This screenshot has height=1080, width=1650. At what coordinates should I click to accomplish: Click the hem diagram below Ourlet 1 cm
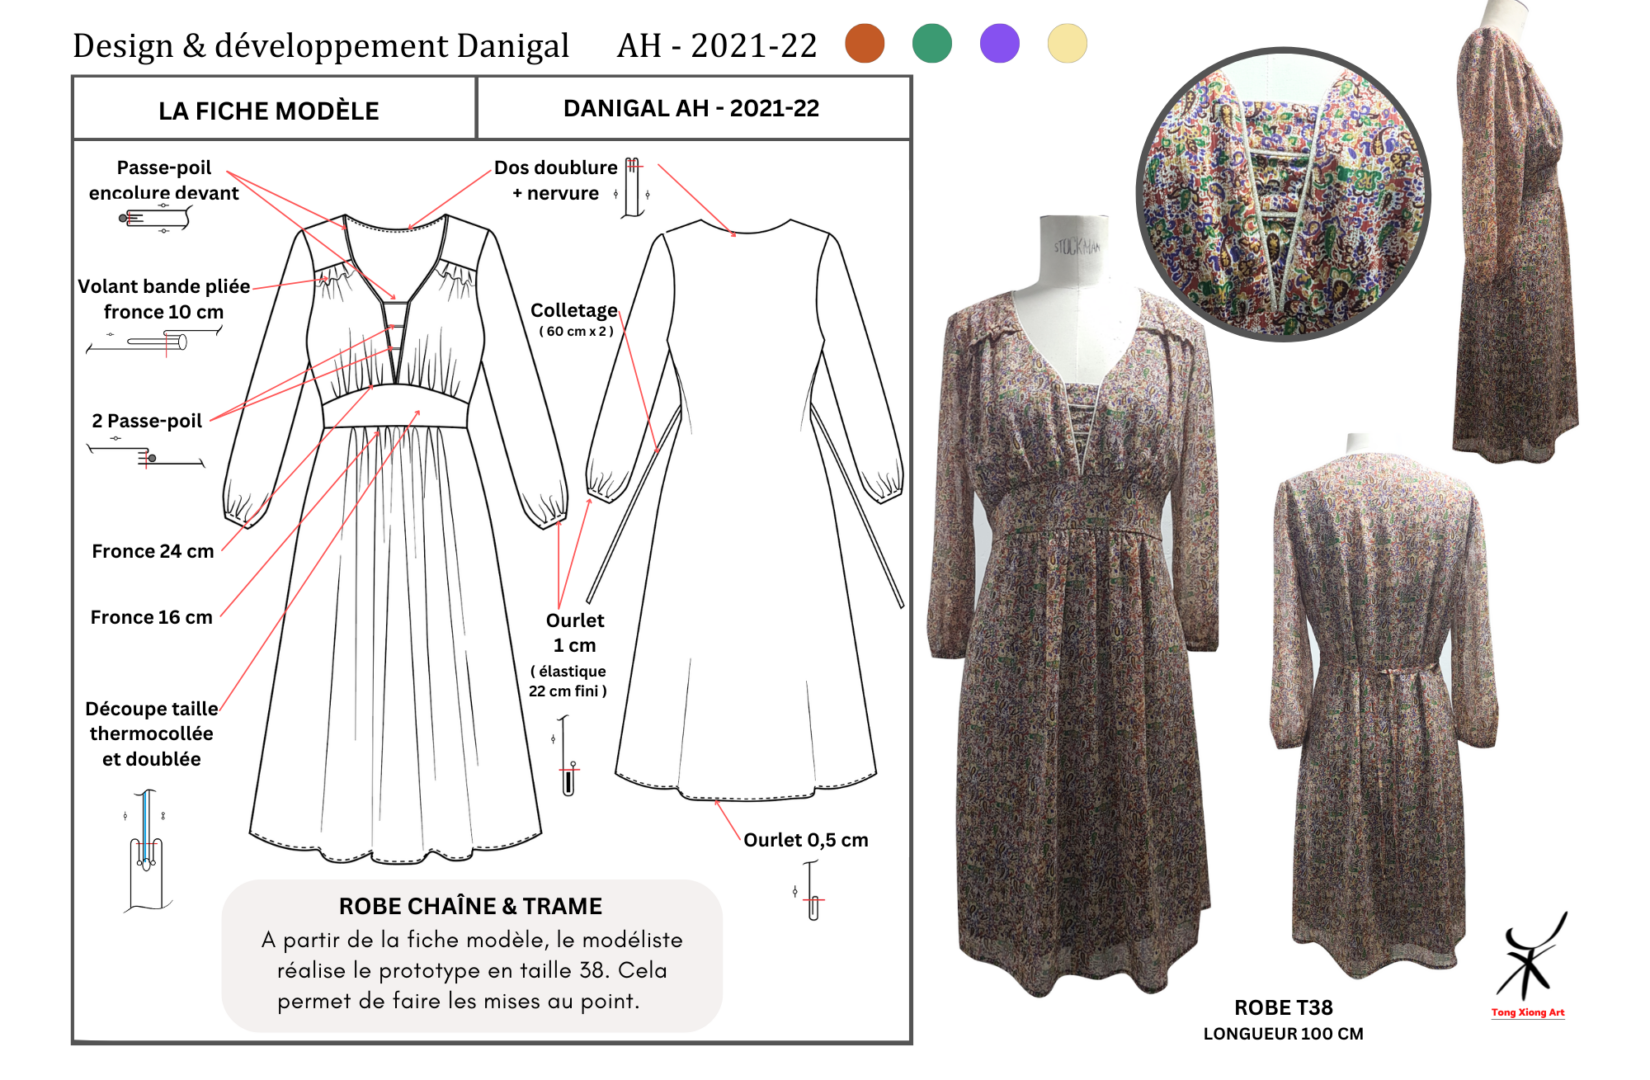566,756
